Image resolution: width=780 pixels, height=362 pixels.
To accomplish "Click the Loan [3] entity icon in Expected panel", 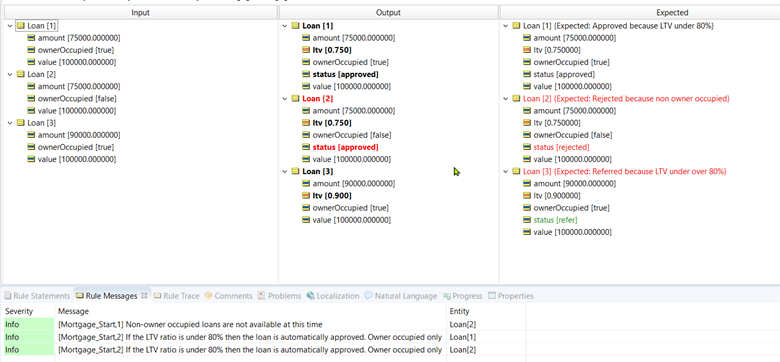I will click(516, 172).
